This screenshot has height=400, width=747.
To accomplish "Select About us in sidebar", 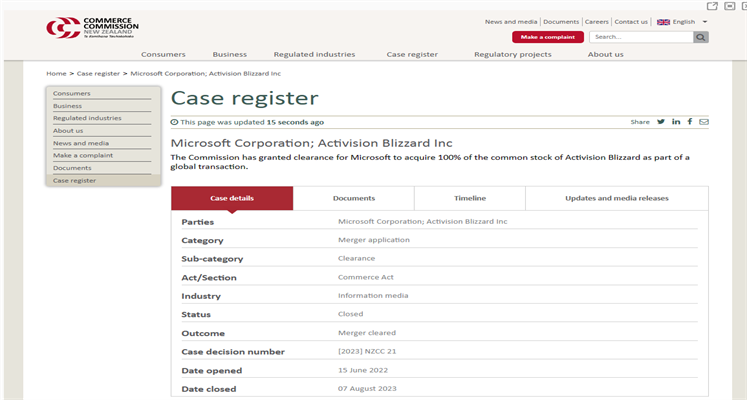I will click(68, 130).
